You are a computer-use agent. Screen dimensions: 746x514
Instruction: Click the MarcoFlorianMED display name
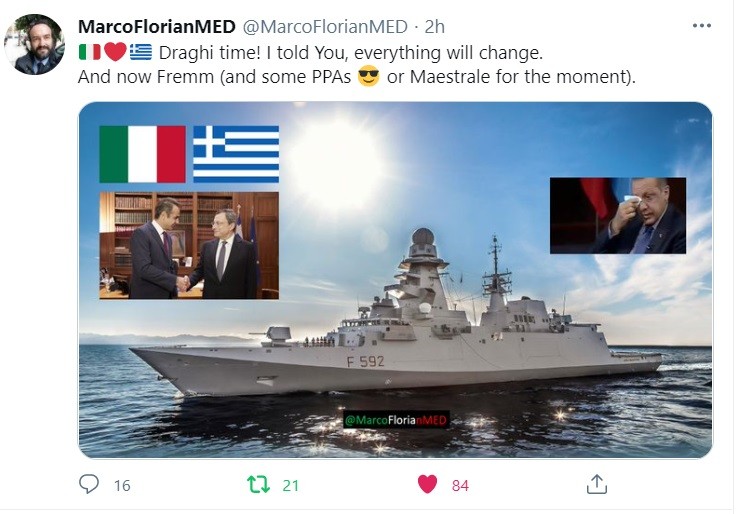[157, 27]
